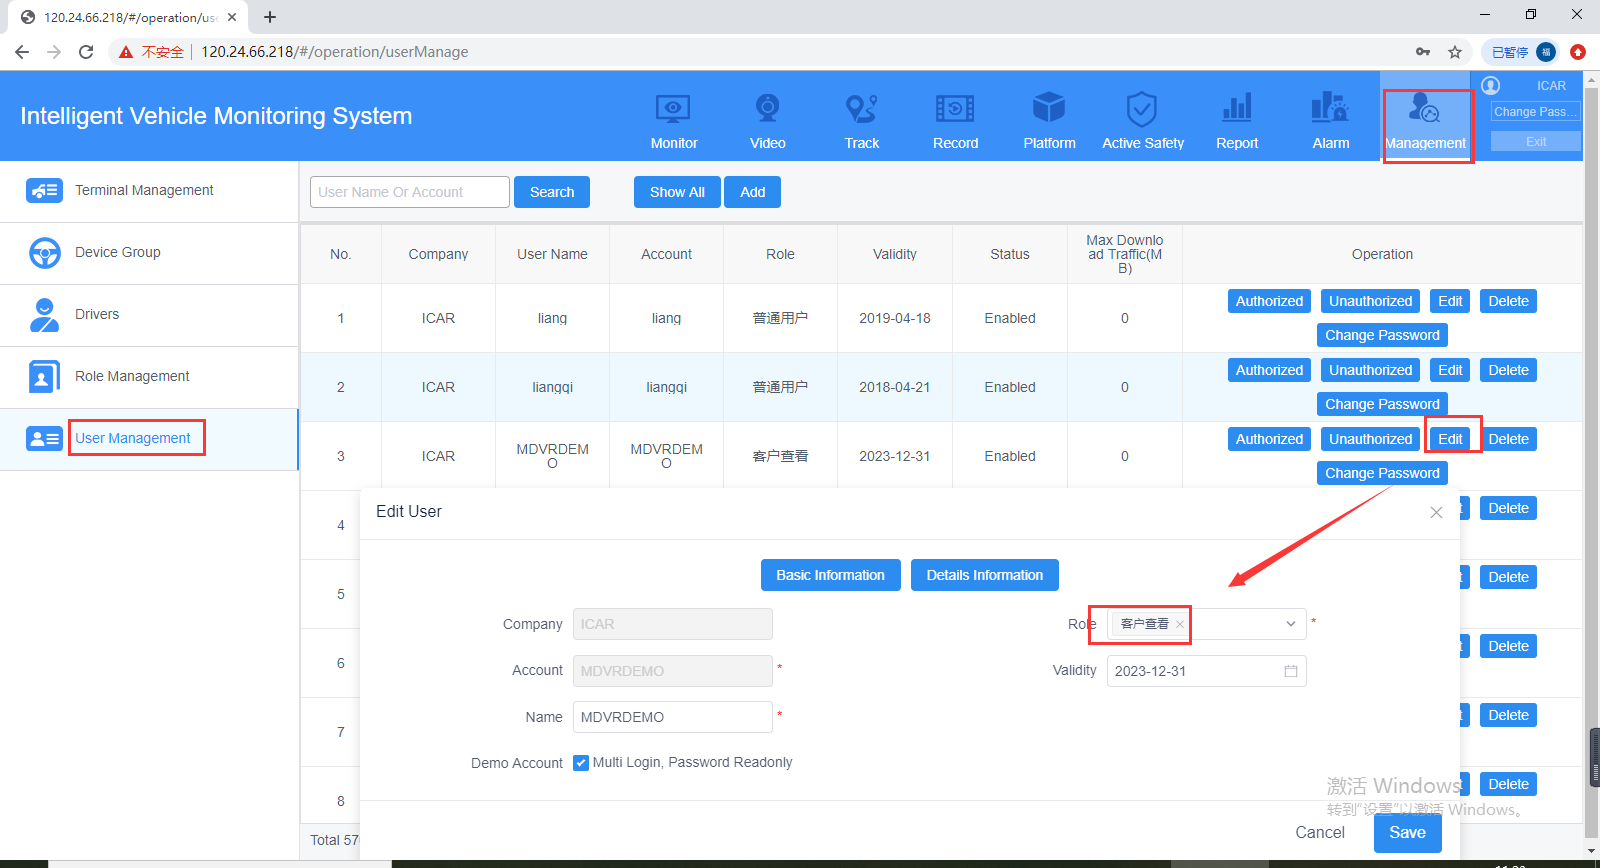The image size is (1600, 868).
Task: Open the Alarm module icon
Action: [x=1330, y=108]
